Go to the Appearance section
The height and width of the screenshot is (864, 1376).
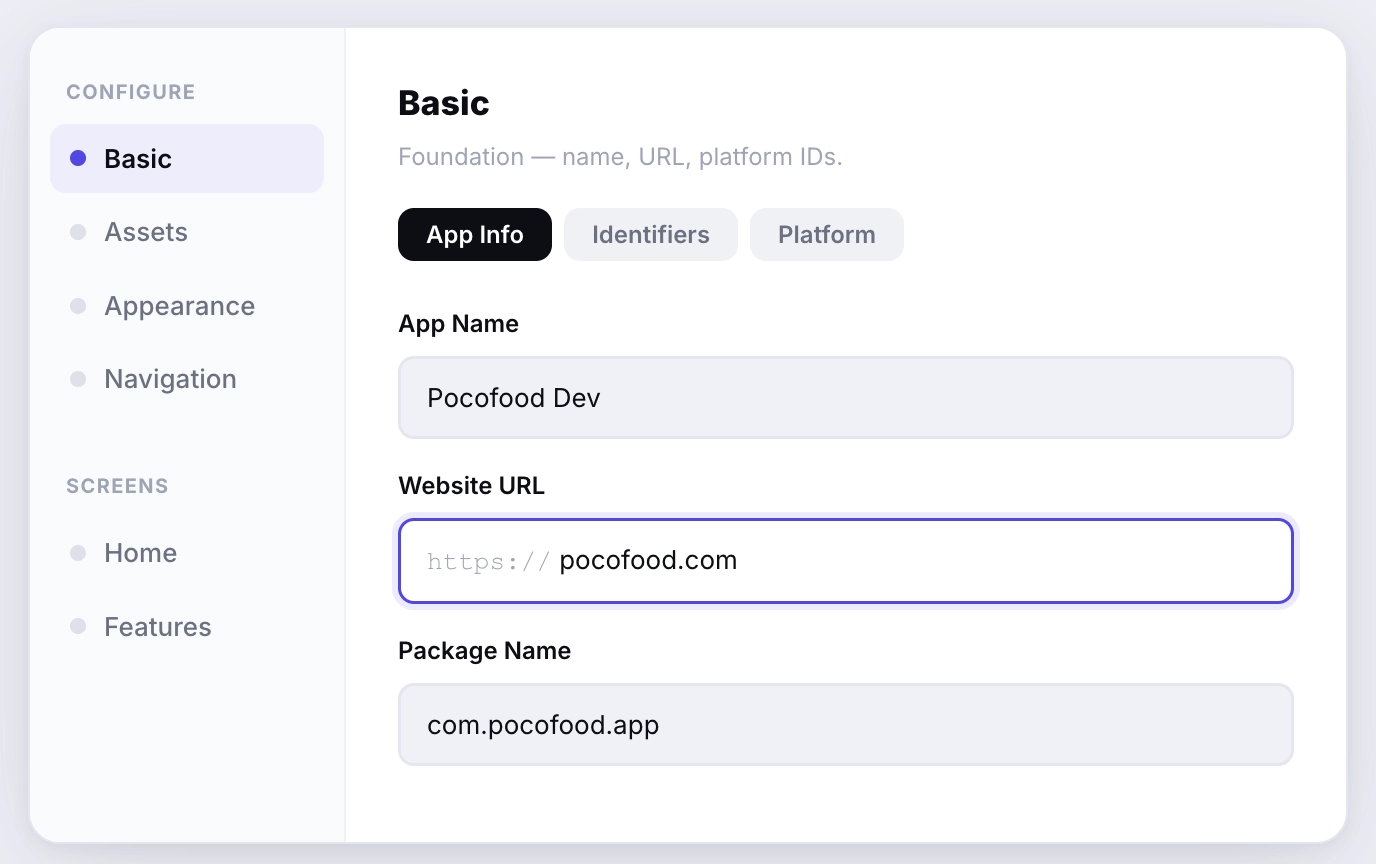pyautogui.click(x=187, y=306)
